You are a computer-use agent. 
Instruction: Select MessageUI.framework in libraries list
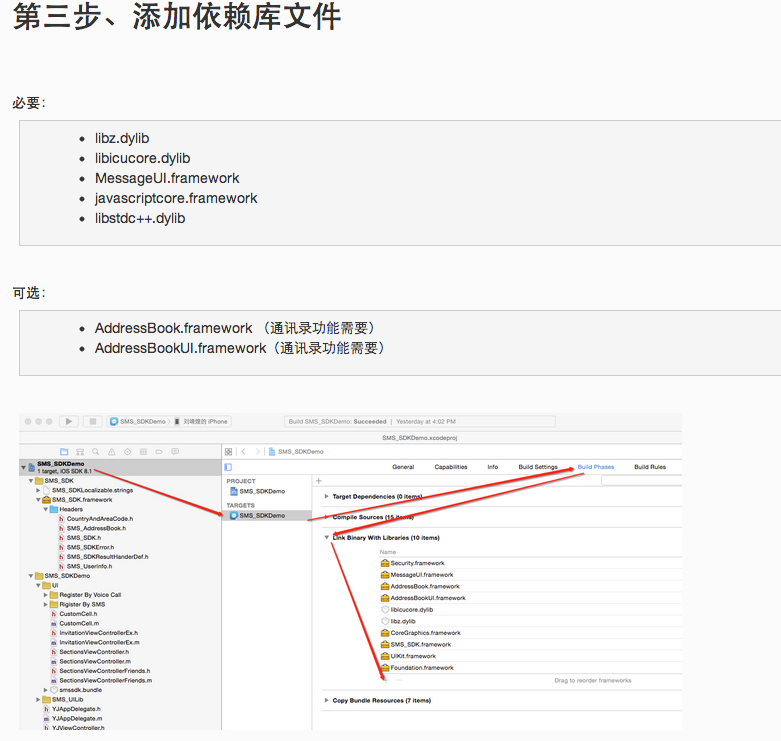pyautogui.click(x=421, y=575)
